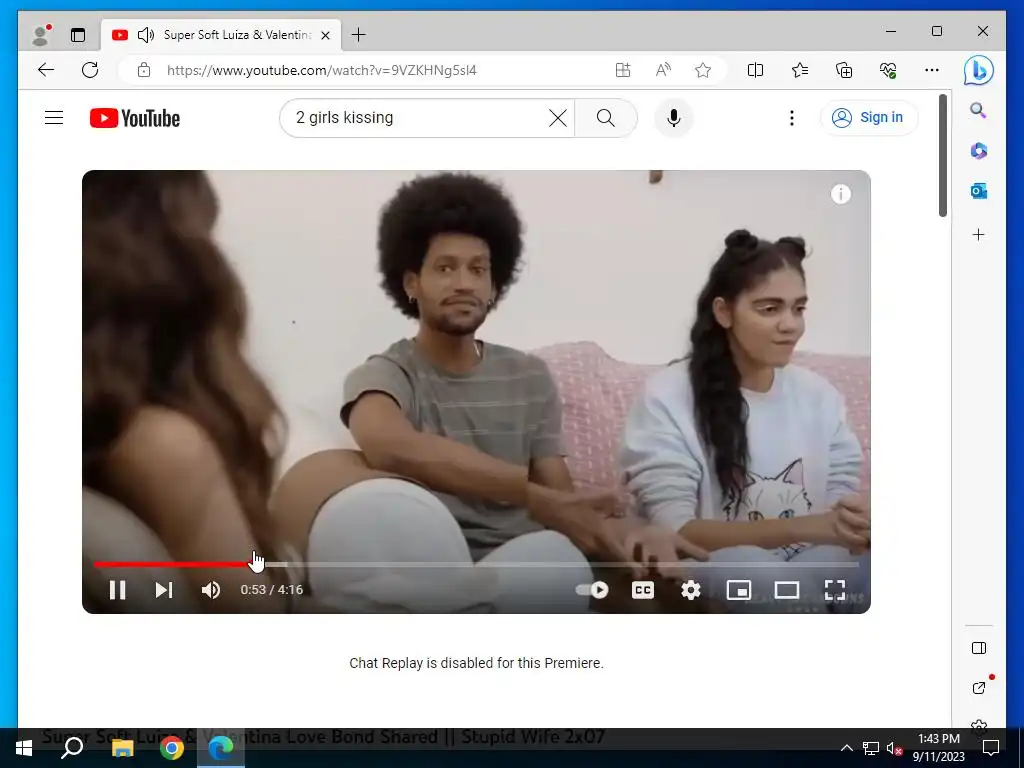1024x768 pixels.
Task: Pause the video
Action: click(x=118, y=590)
